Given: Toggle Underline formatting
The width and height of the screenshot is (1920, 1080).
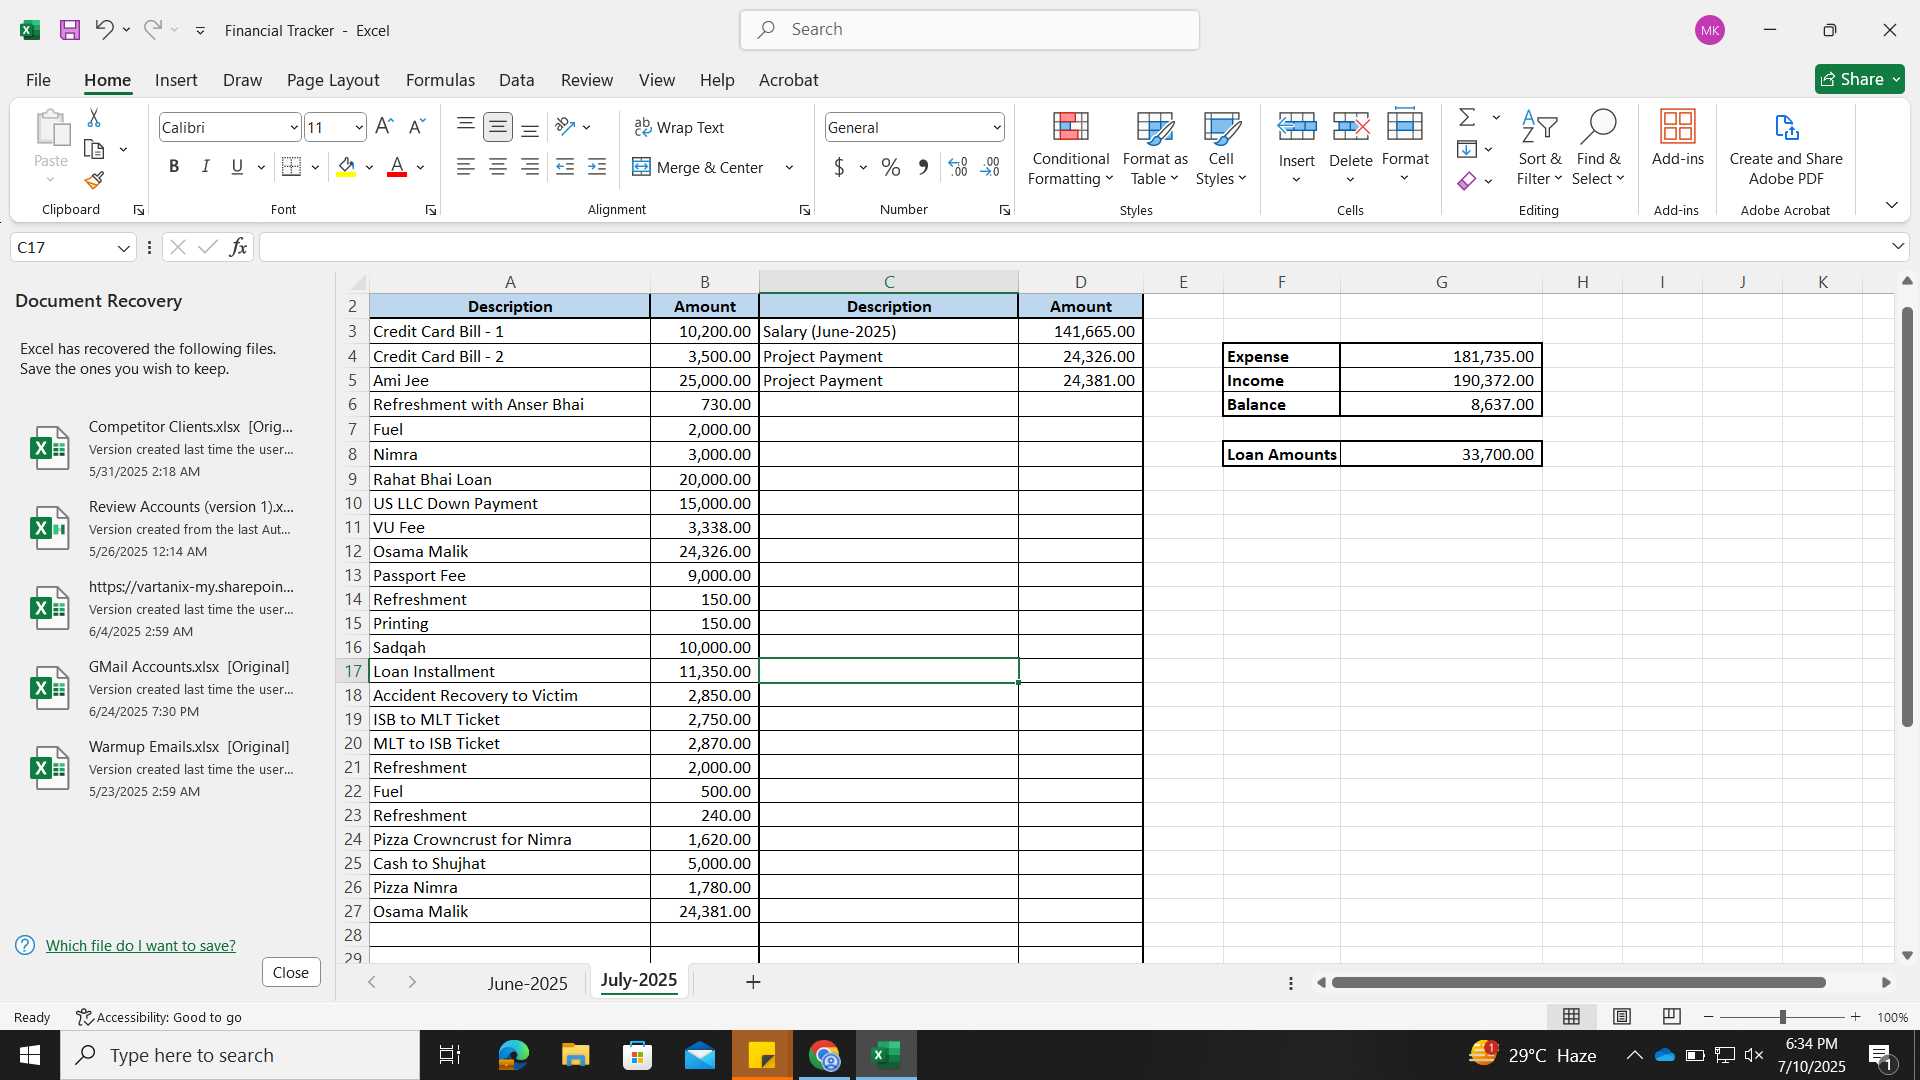Looking at the screenshot, I should coord(237,167).
